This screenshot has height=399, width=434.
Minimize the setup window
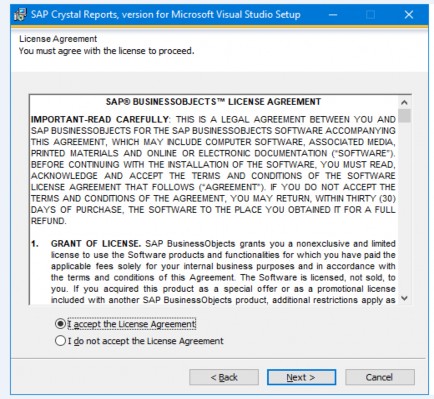pyautogui.click(x=333, y=15)
